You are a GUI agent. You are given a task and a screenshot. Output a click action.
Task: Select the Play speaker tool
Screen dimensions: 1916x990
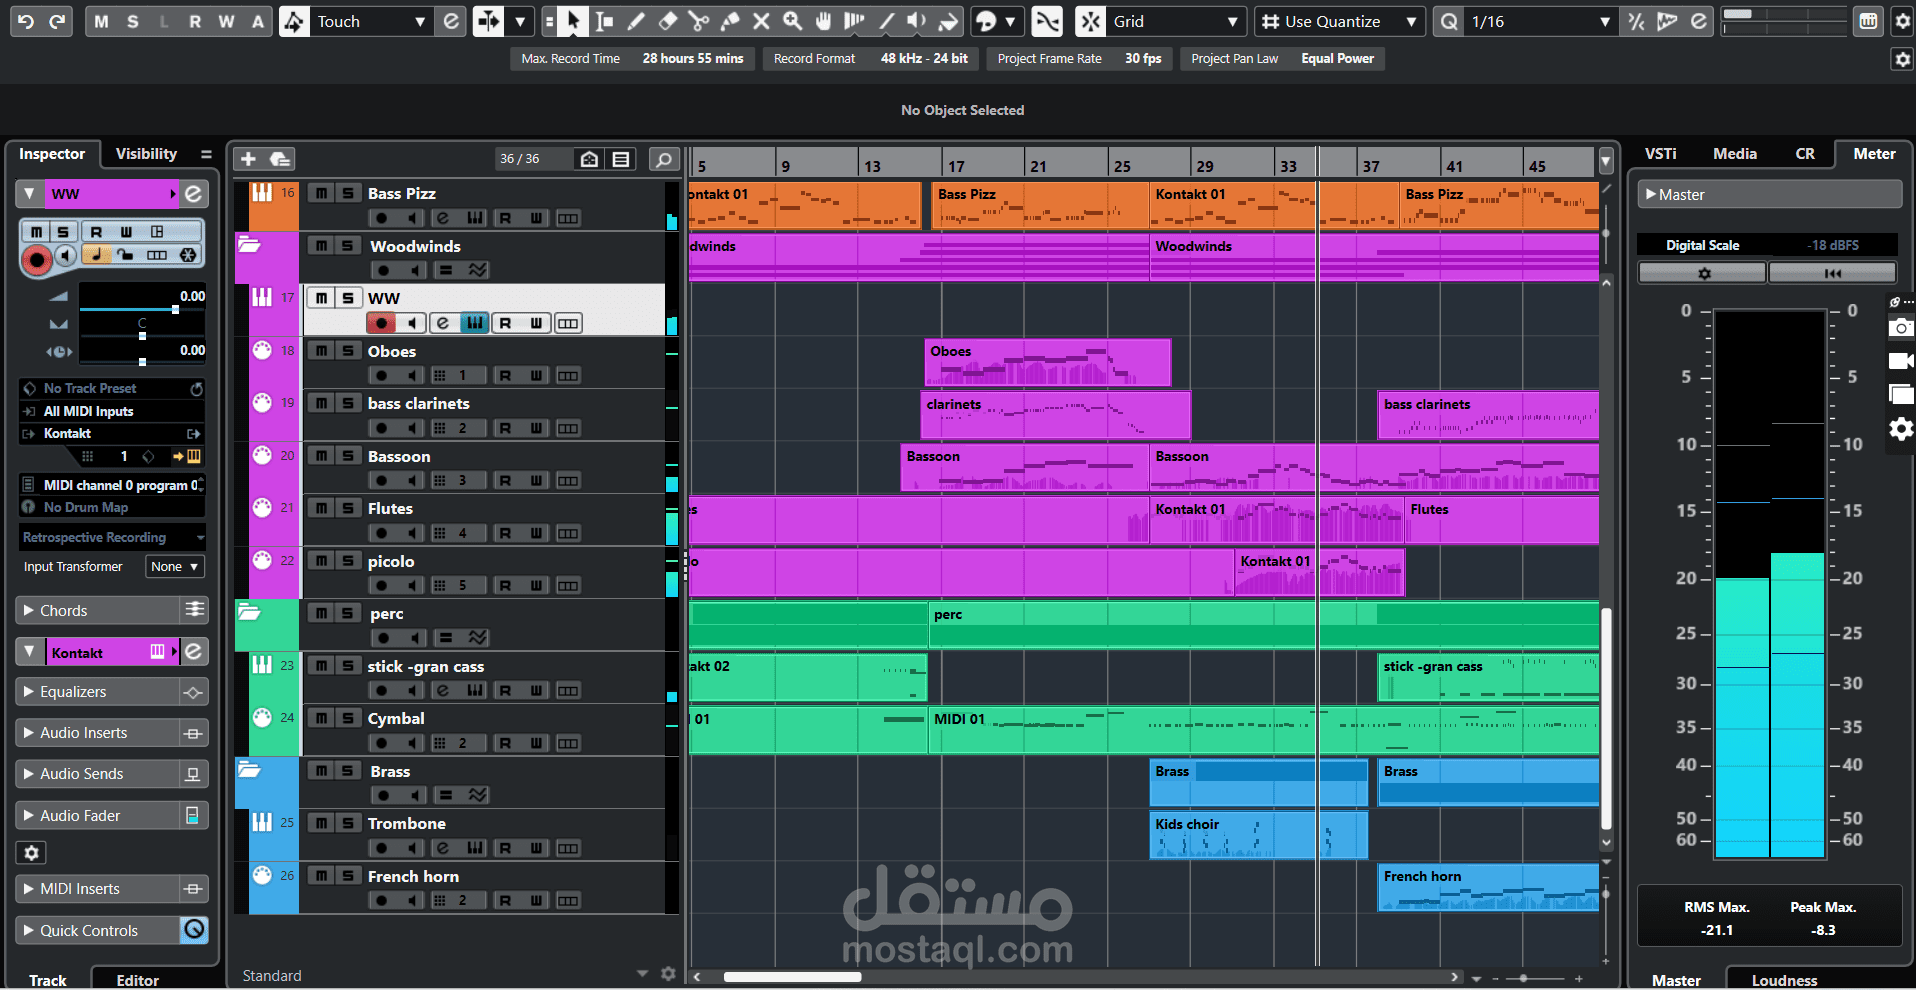tap(916, 21)
